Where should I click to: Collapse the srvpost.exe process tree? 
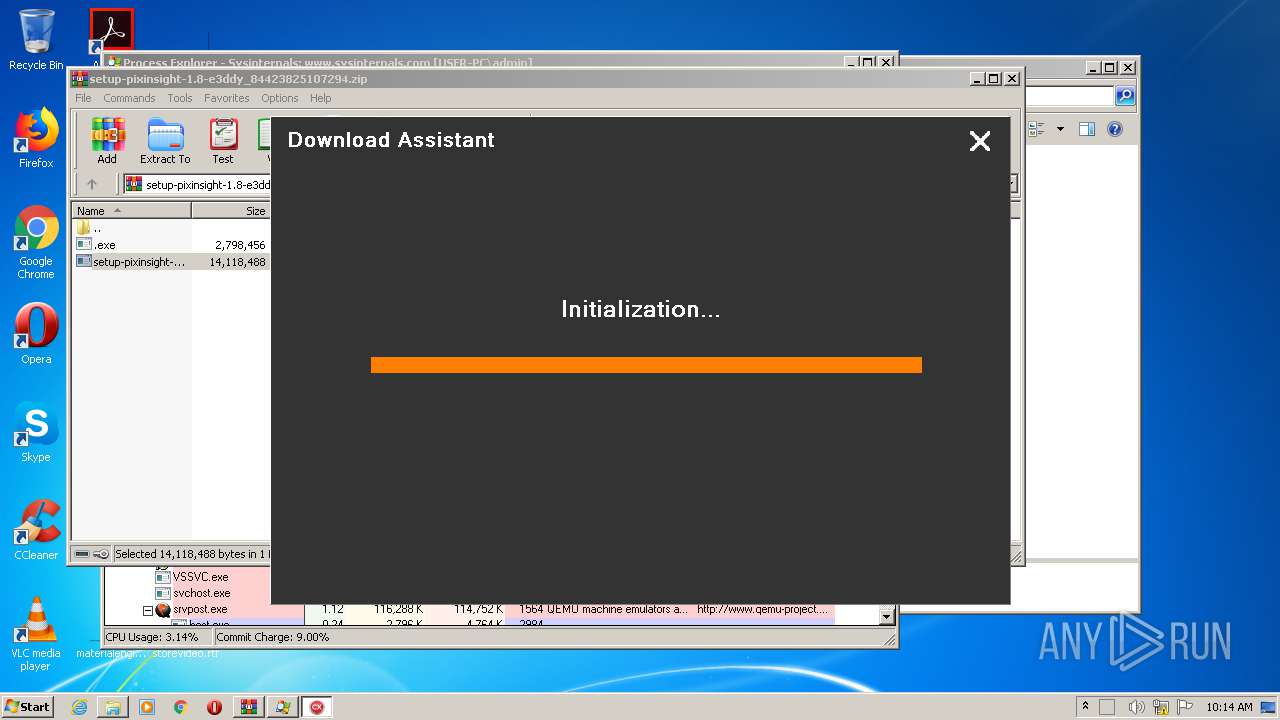(147, 610)
